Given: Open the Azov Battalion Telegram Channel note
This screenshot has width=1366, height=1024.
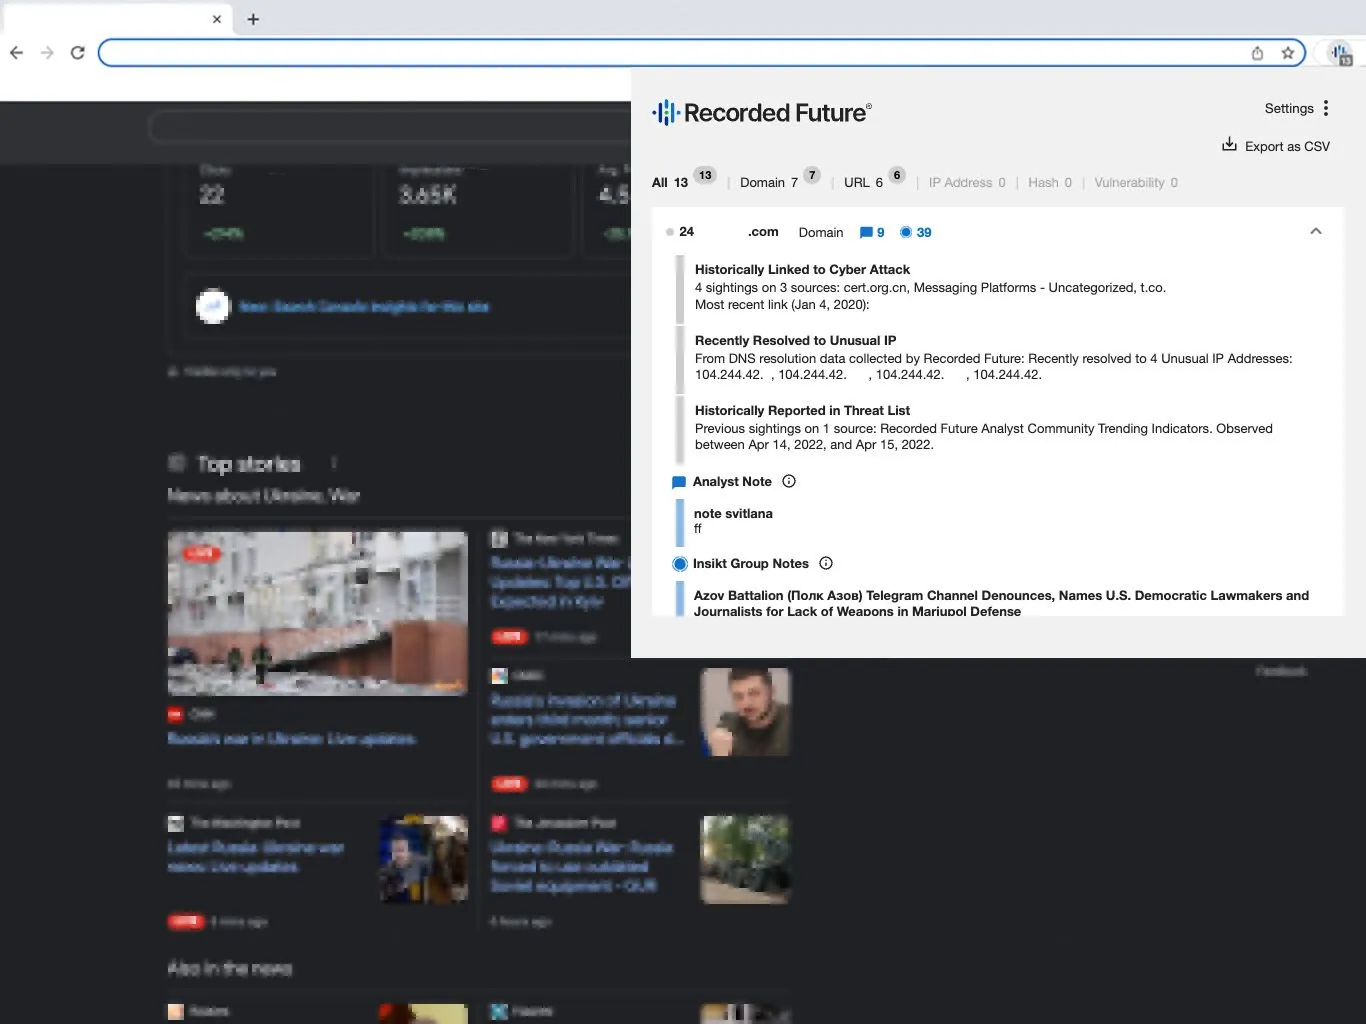Looking at the screenshot, I should (x=1001, y=603).
